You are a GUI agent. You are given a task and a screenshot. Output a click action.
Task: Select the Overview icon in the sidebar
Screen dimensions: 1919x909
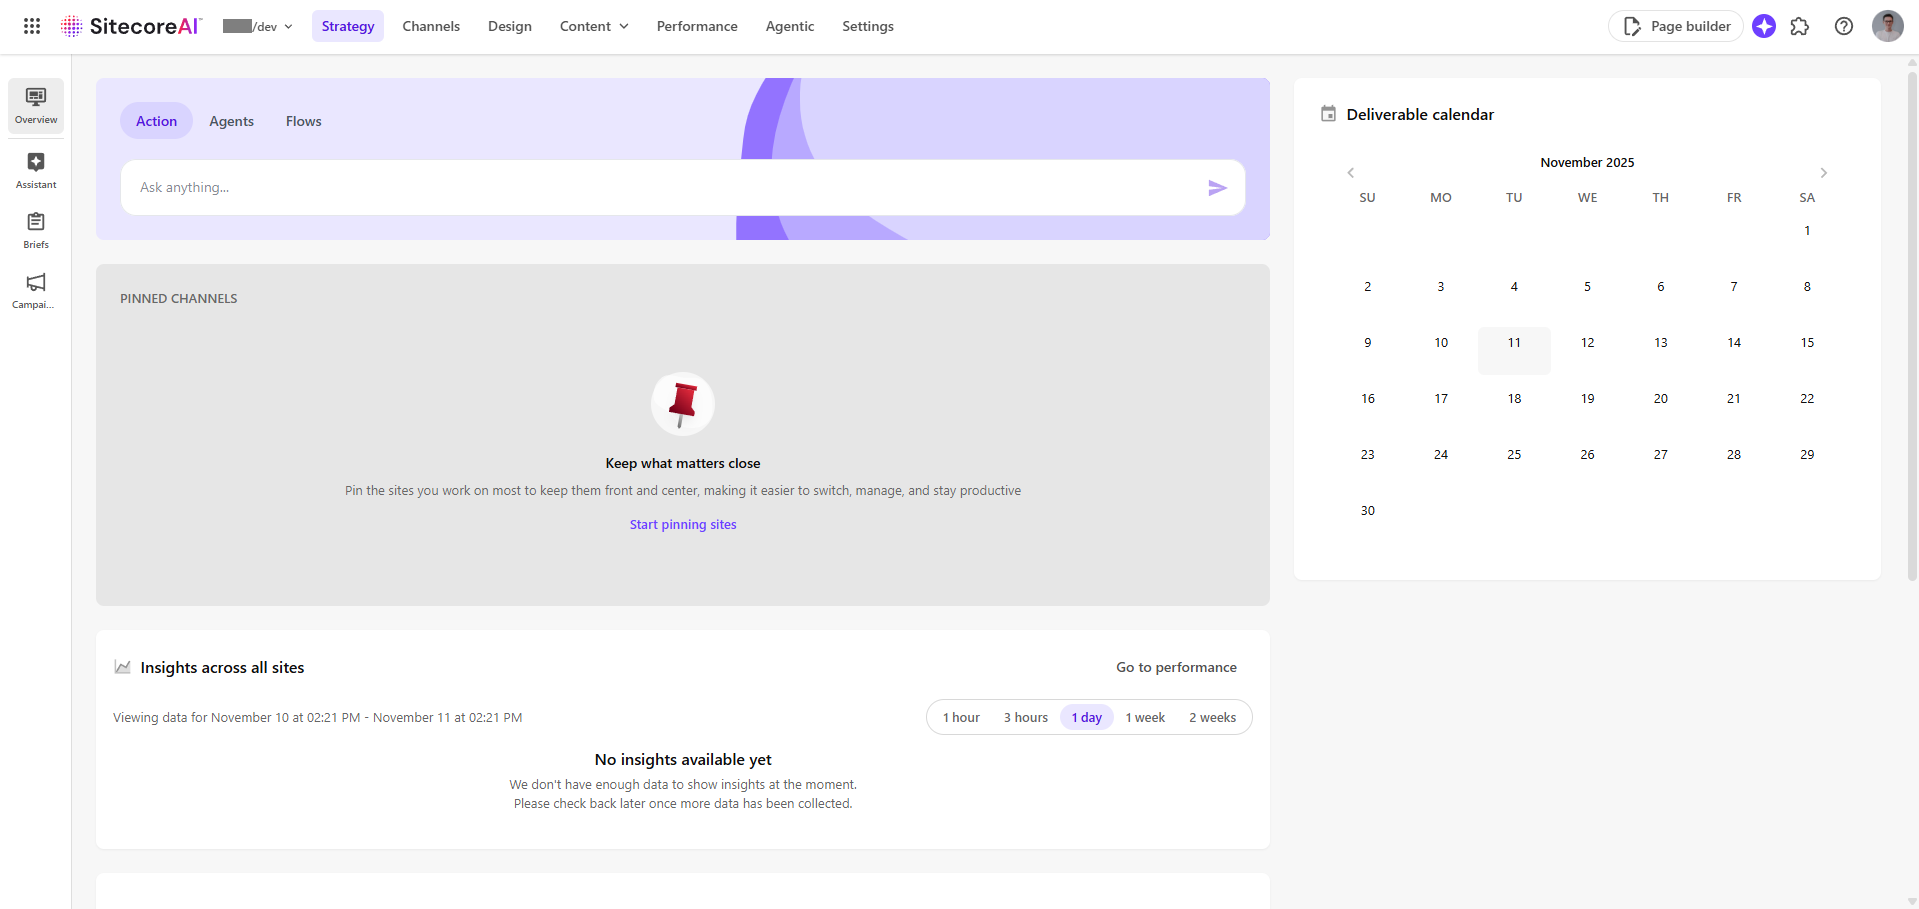click(x=35, y=104)
